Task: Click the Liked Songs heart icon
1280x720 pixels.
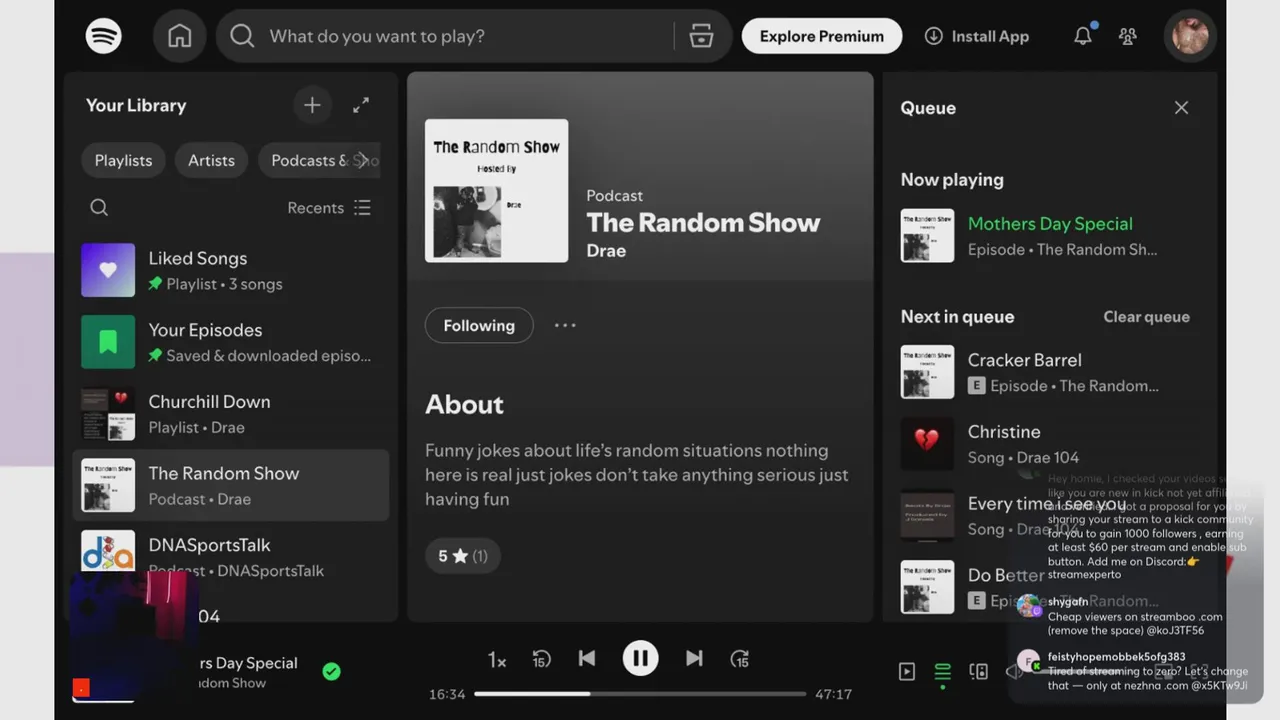Action: (x=108, y=270)
